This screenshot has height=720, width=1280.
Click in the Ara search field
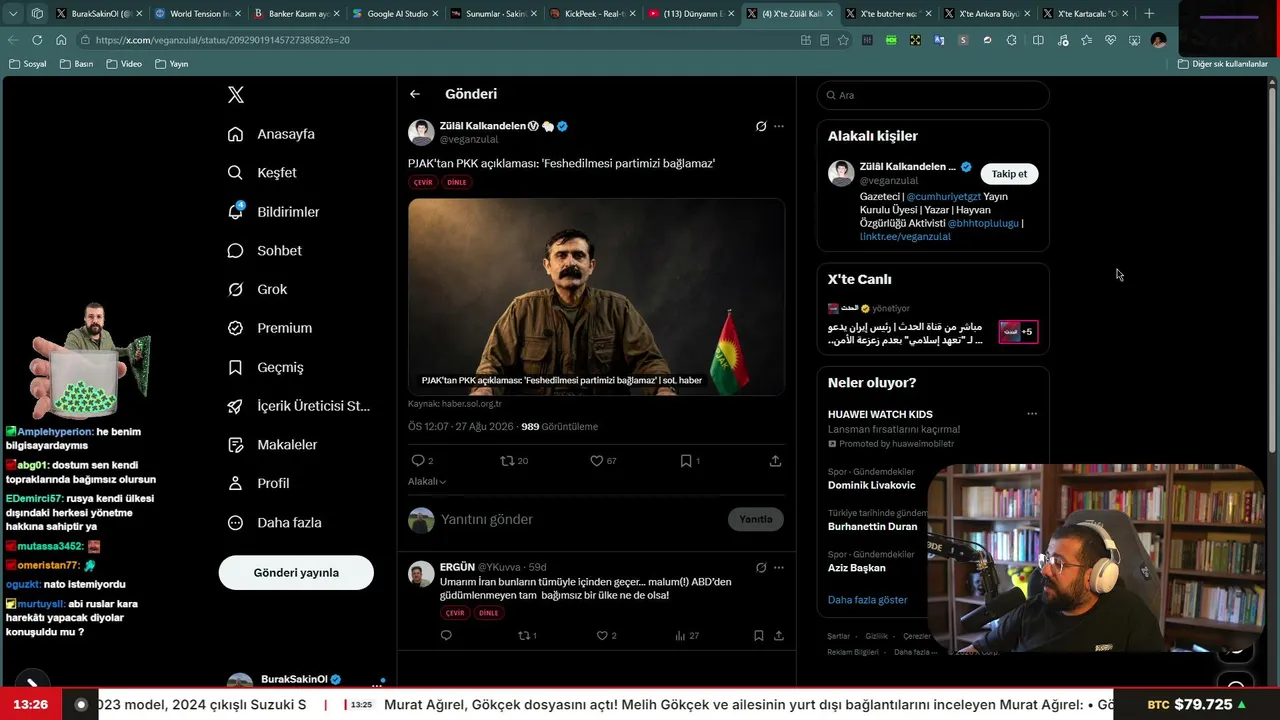(x=933, y=95)
